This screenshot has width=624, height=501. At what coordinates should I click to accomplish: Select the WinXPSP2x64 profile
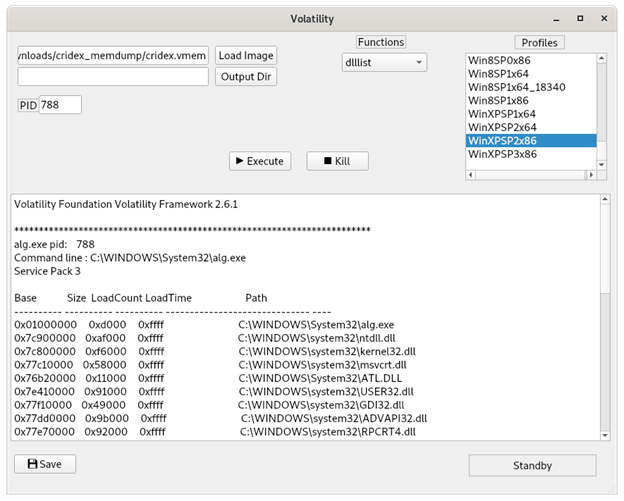(531, 127)
